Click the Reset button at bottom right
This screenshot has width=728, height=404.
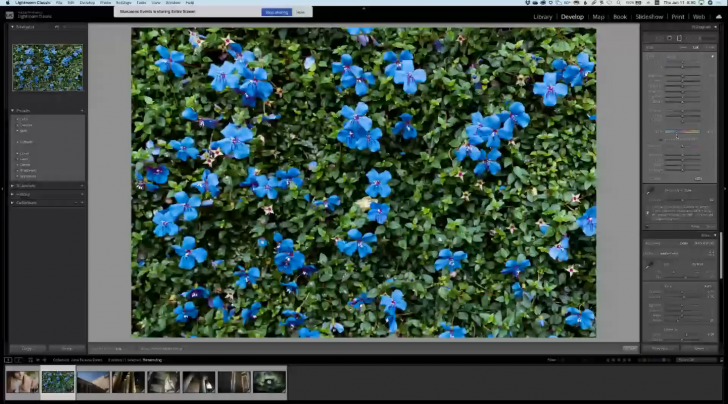699,348
